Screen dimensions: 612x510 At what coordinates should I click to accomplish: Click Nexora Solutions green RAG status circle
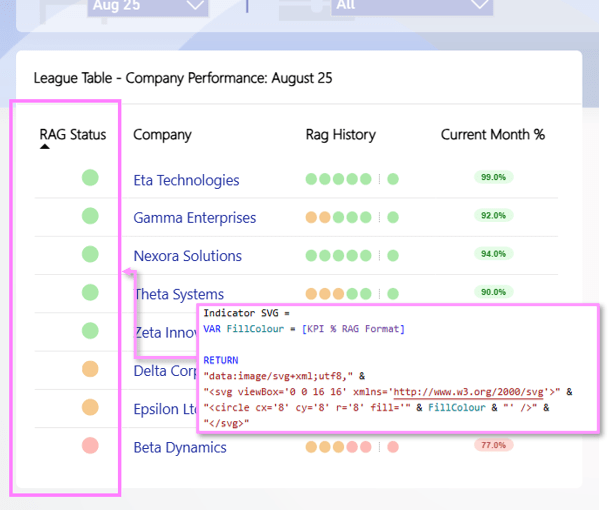90,255
